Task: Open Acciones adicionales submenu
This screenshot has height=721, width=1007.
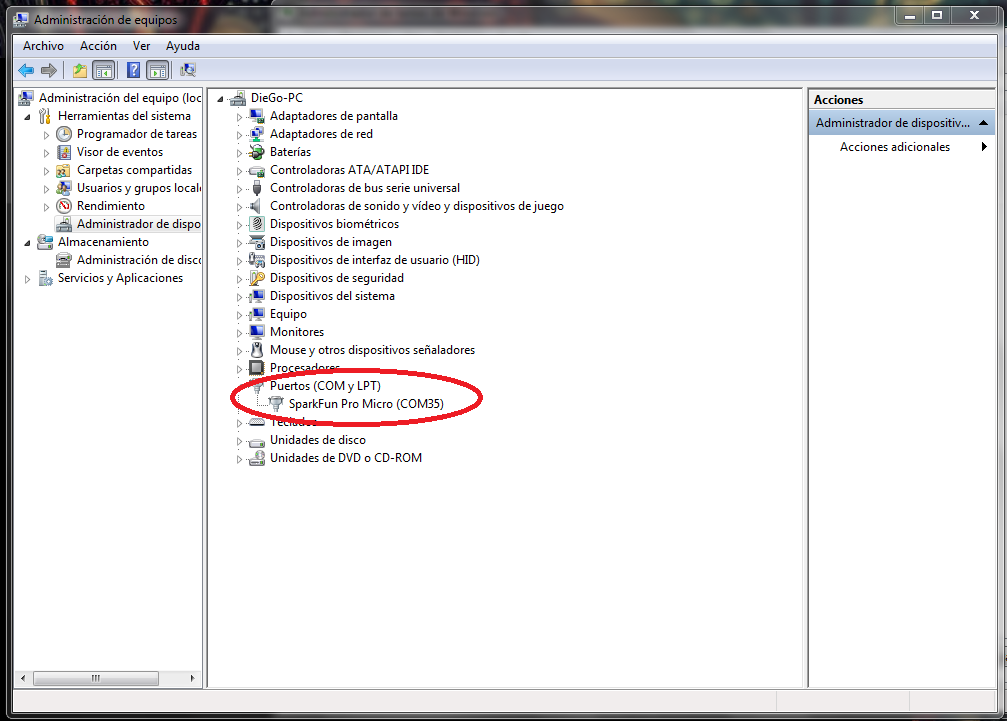Action: point(902,147)
